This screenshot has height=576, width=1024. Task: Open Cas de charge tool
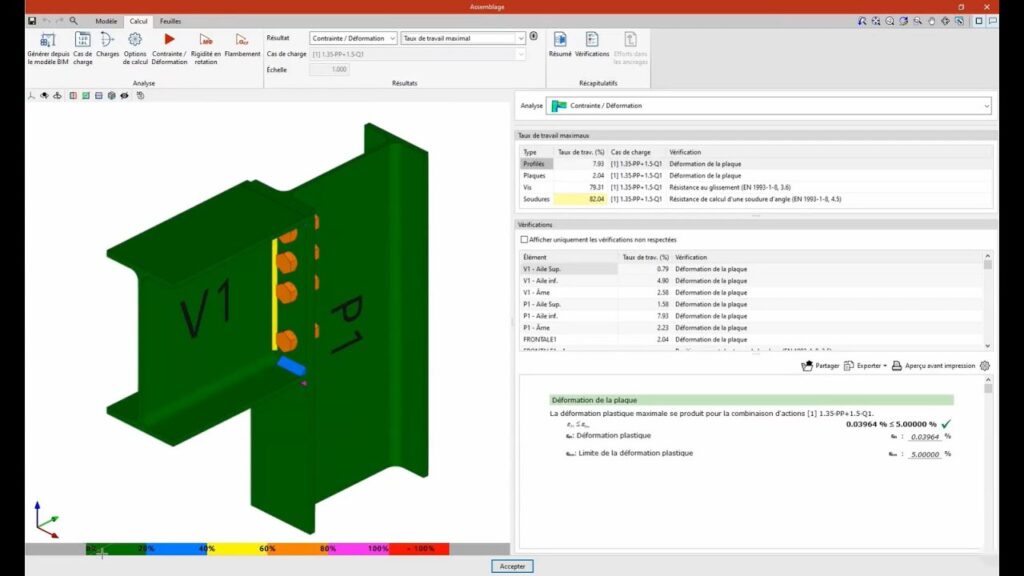[83, 41]
